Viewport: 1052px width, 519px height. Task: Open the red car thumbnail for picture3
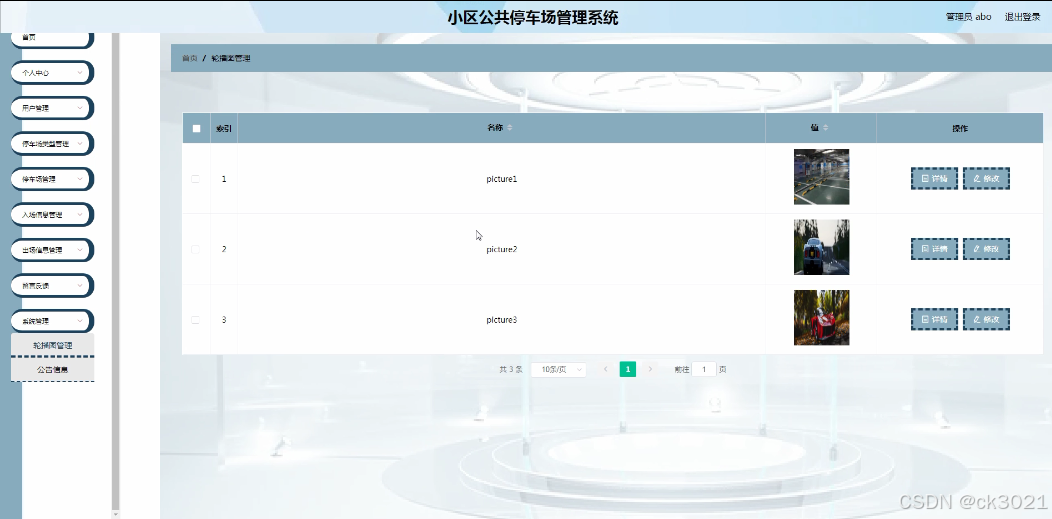[x=821, y=318]
